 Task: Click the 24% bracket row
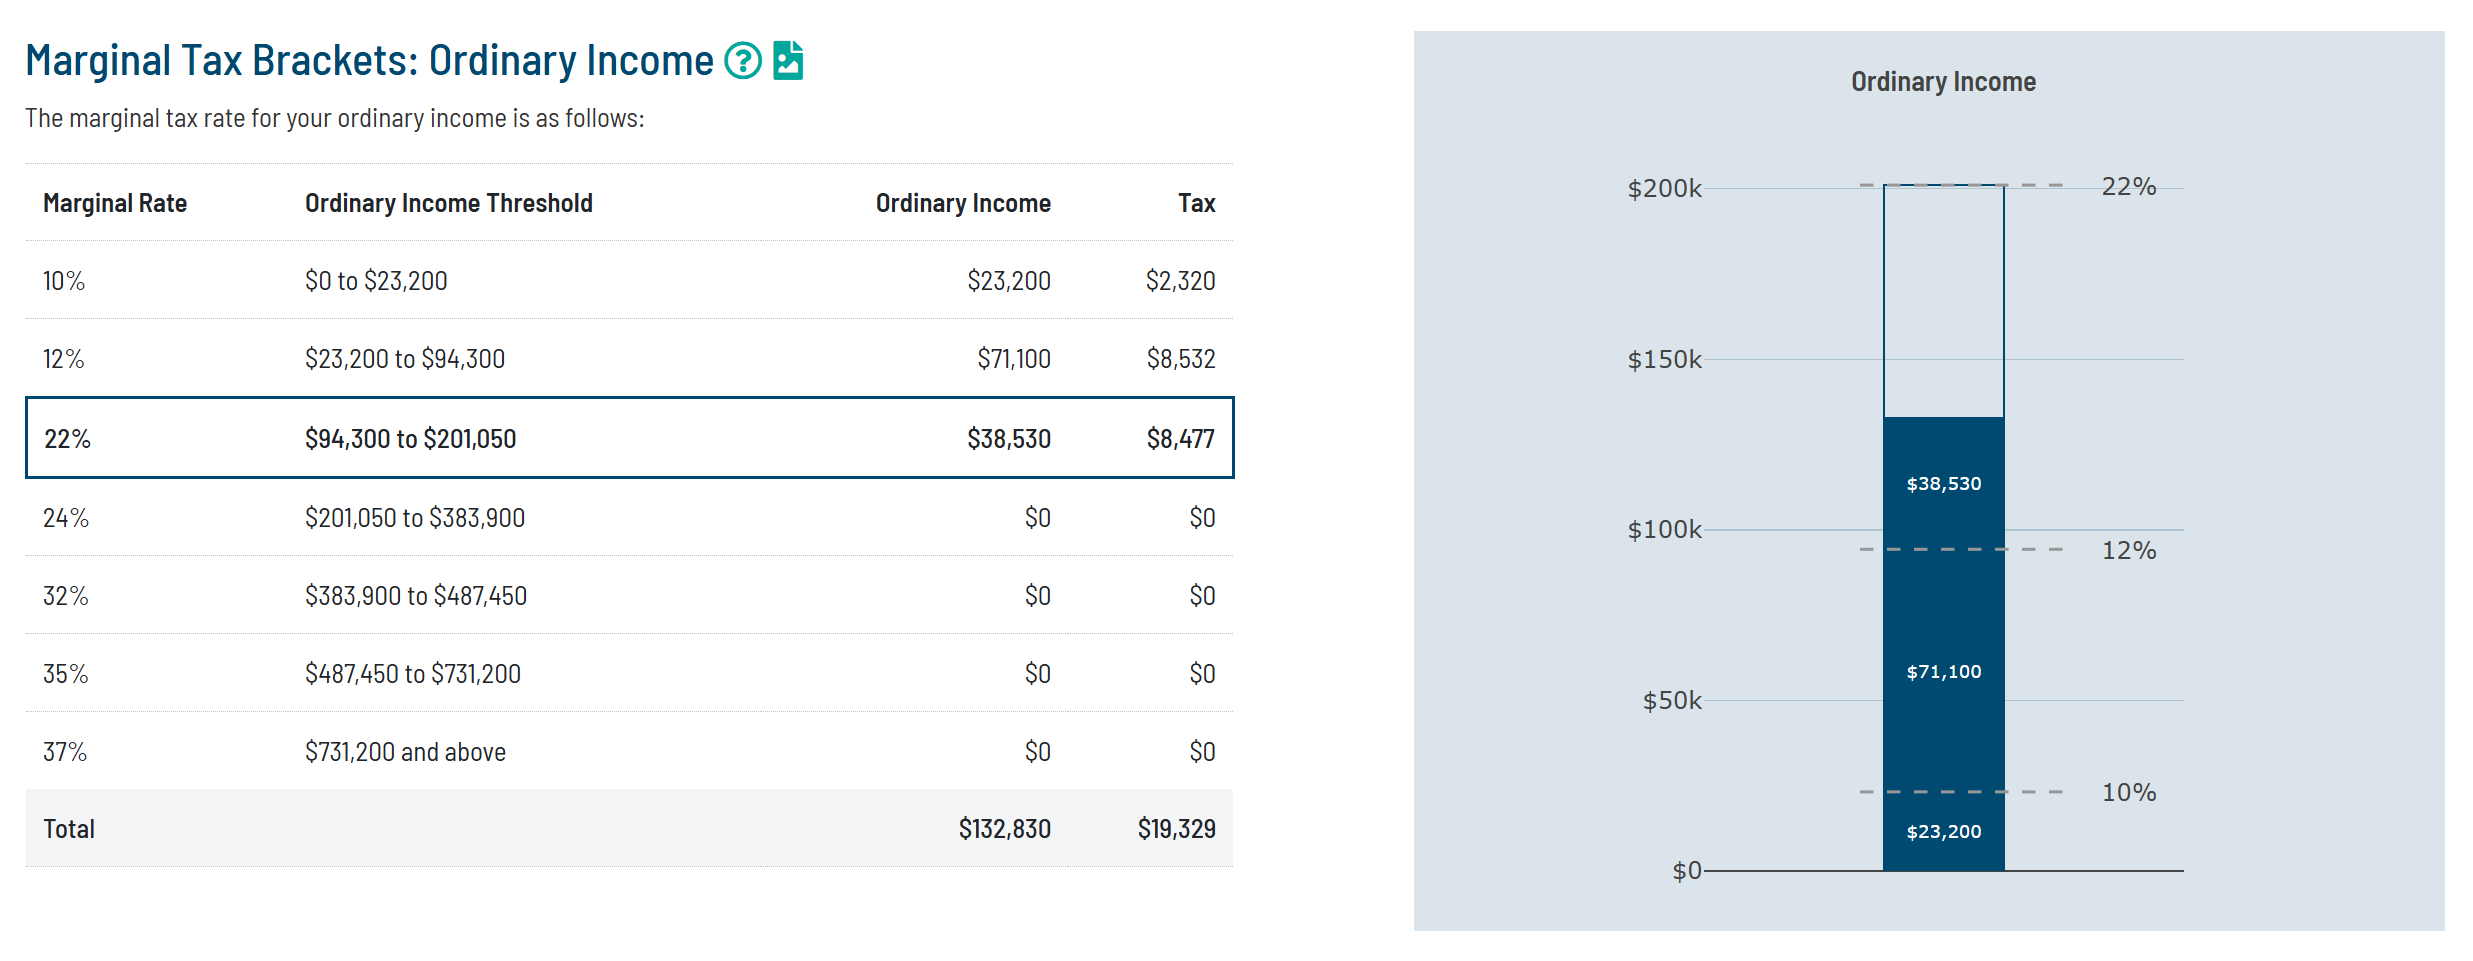point(628,517)
